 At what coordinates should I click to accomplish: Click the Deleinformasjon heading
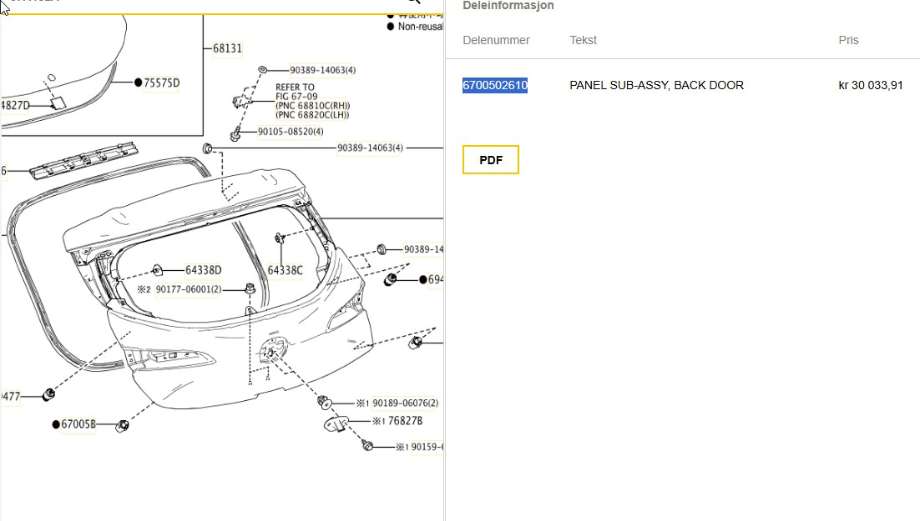[508, 5]
